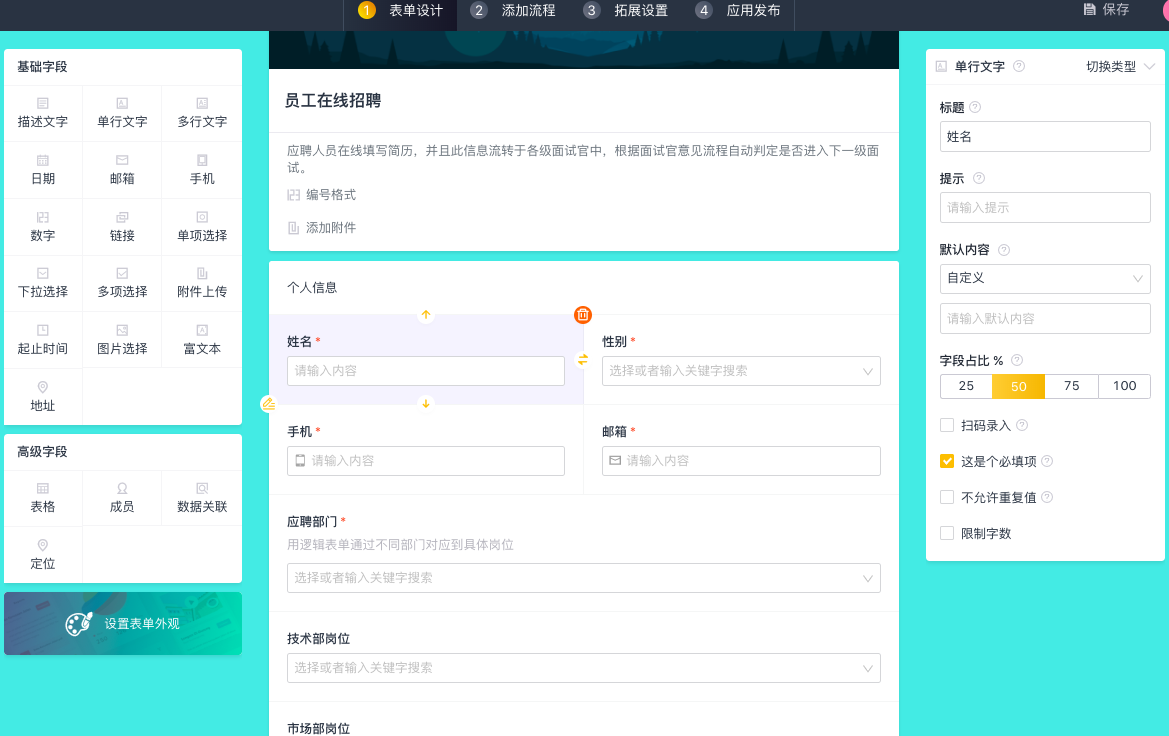This screenshot has height=736, width=1169.
Task: Add a 成员 member advanced field
Action: 122,498
